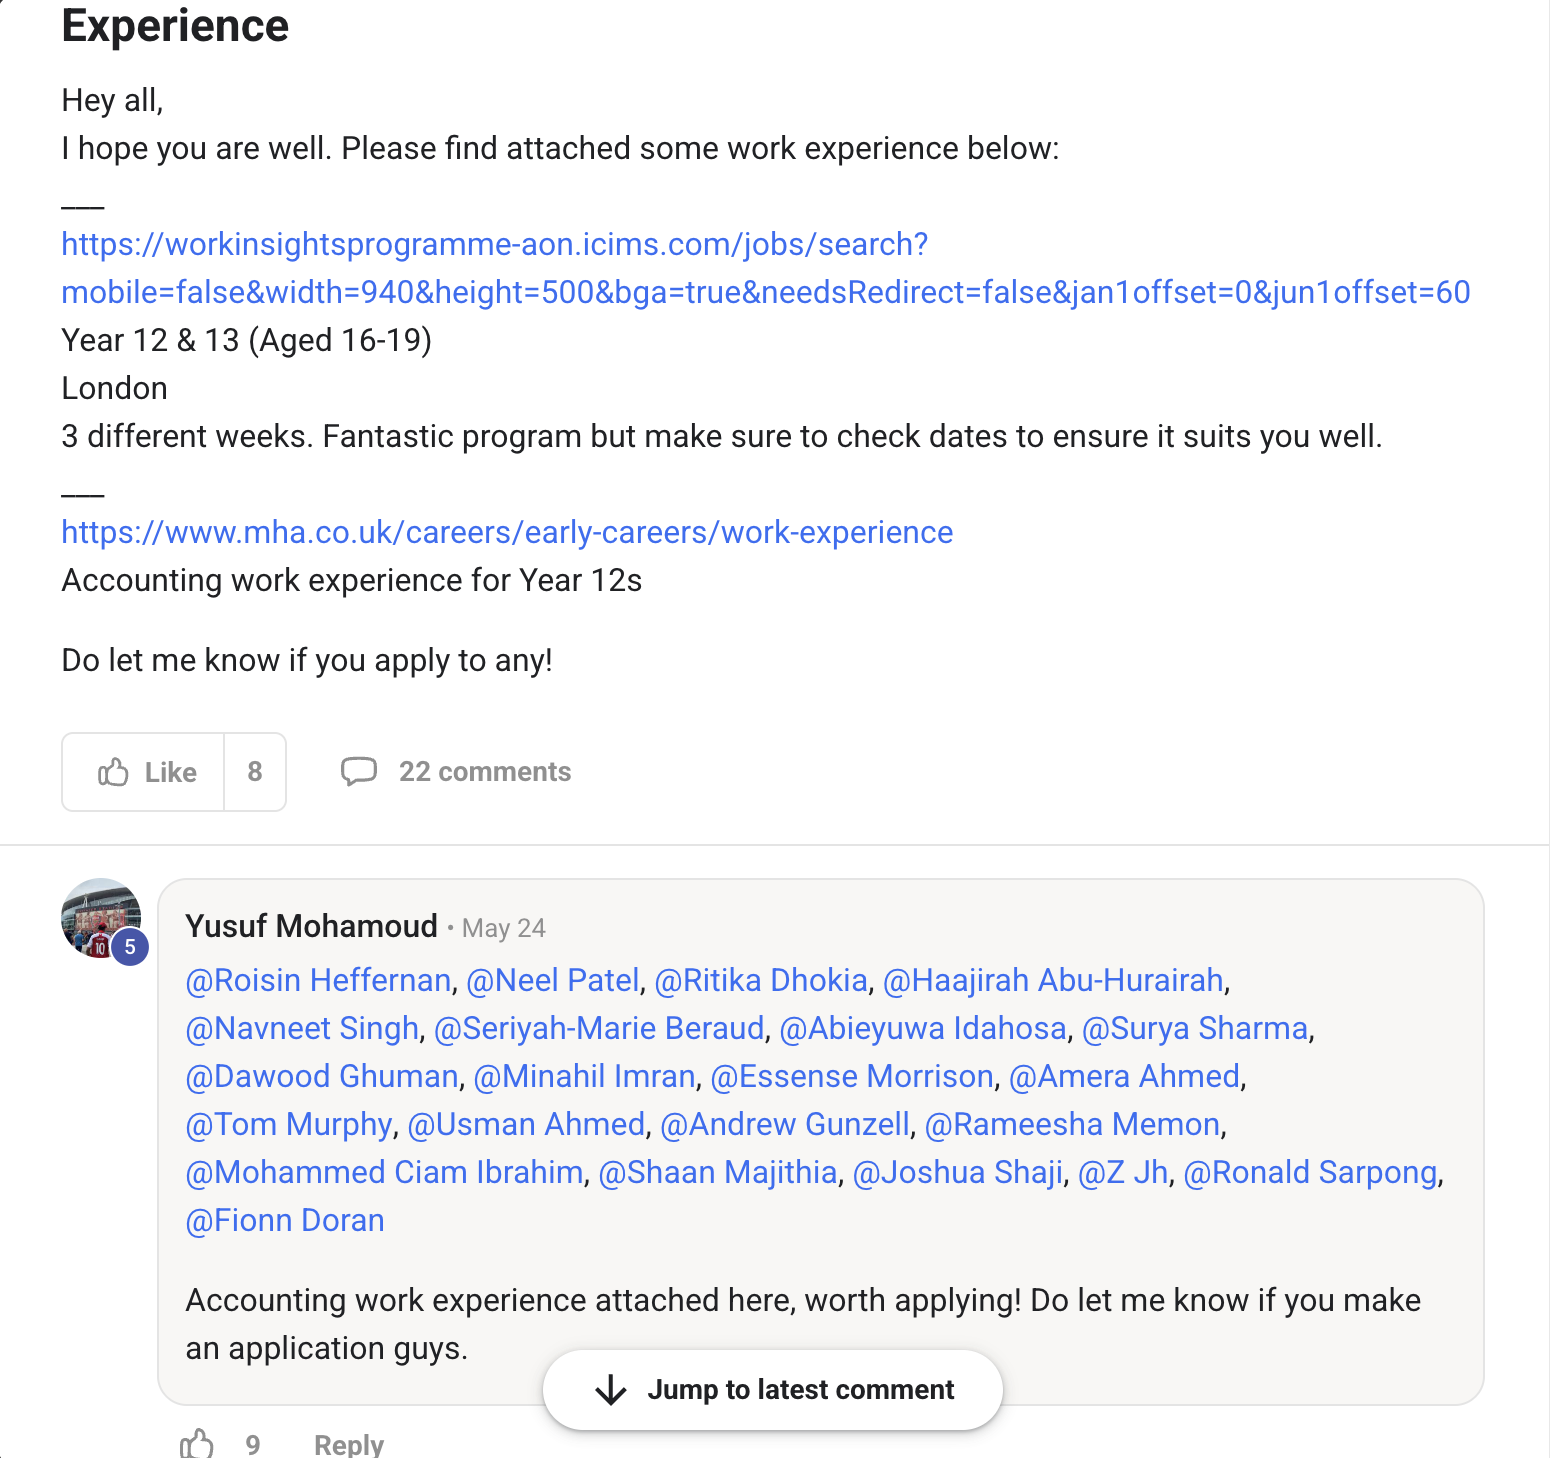This screenshot has height=1458, width=1550.
Task: Click the @Neel Patel mention
Action: click(552, 981)
